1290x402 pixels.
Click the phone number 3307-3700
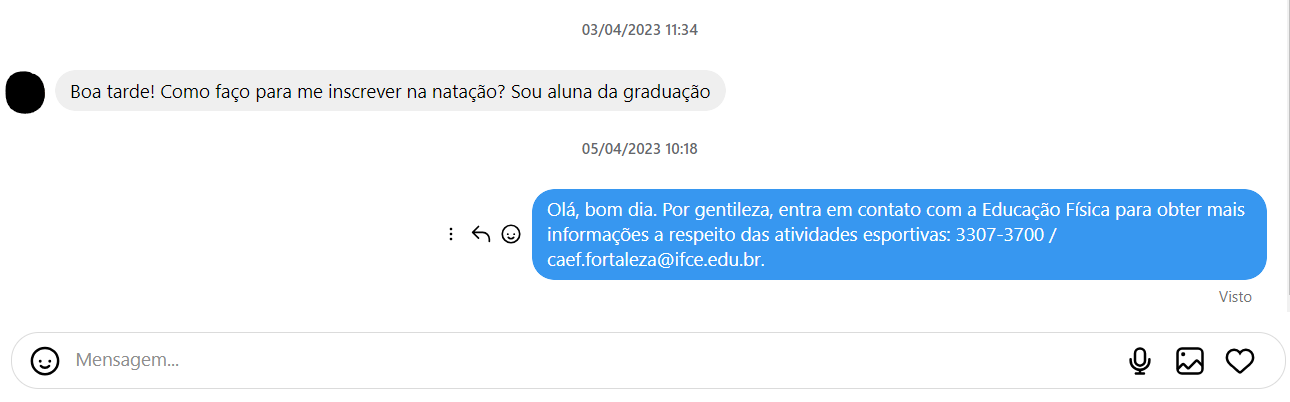coord(998,234)
